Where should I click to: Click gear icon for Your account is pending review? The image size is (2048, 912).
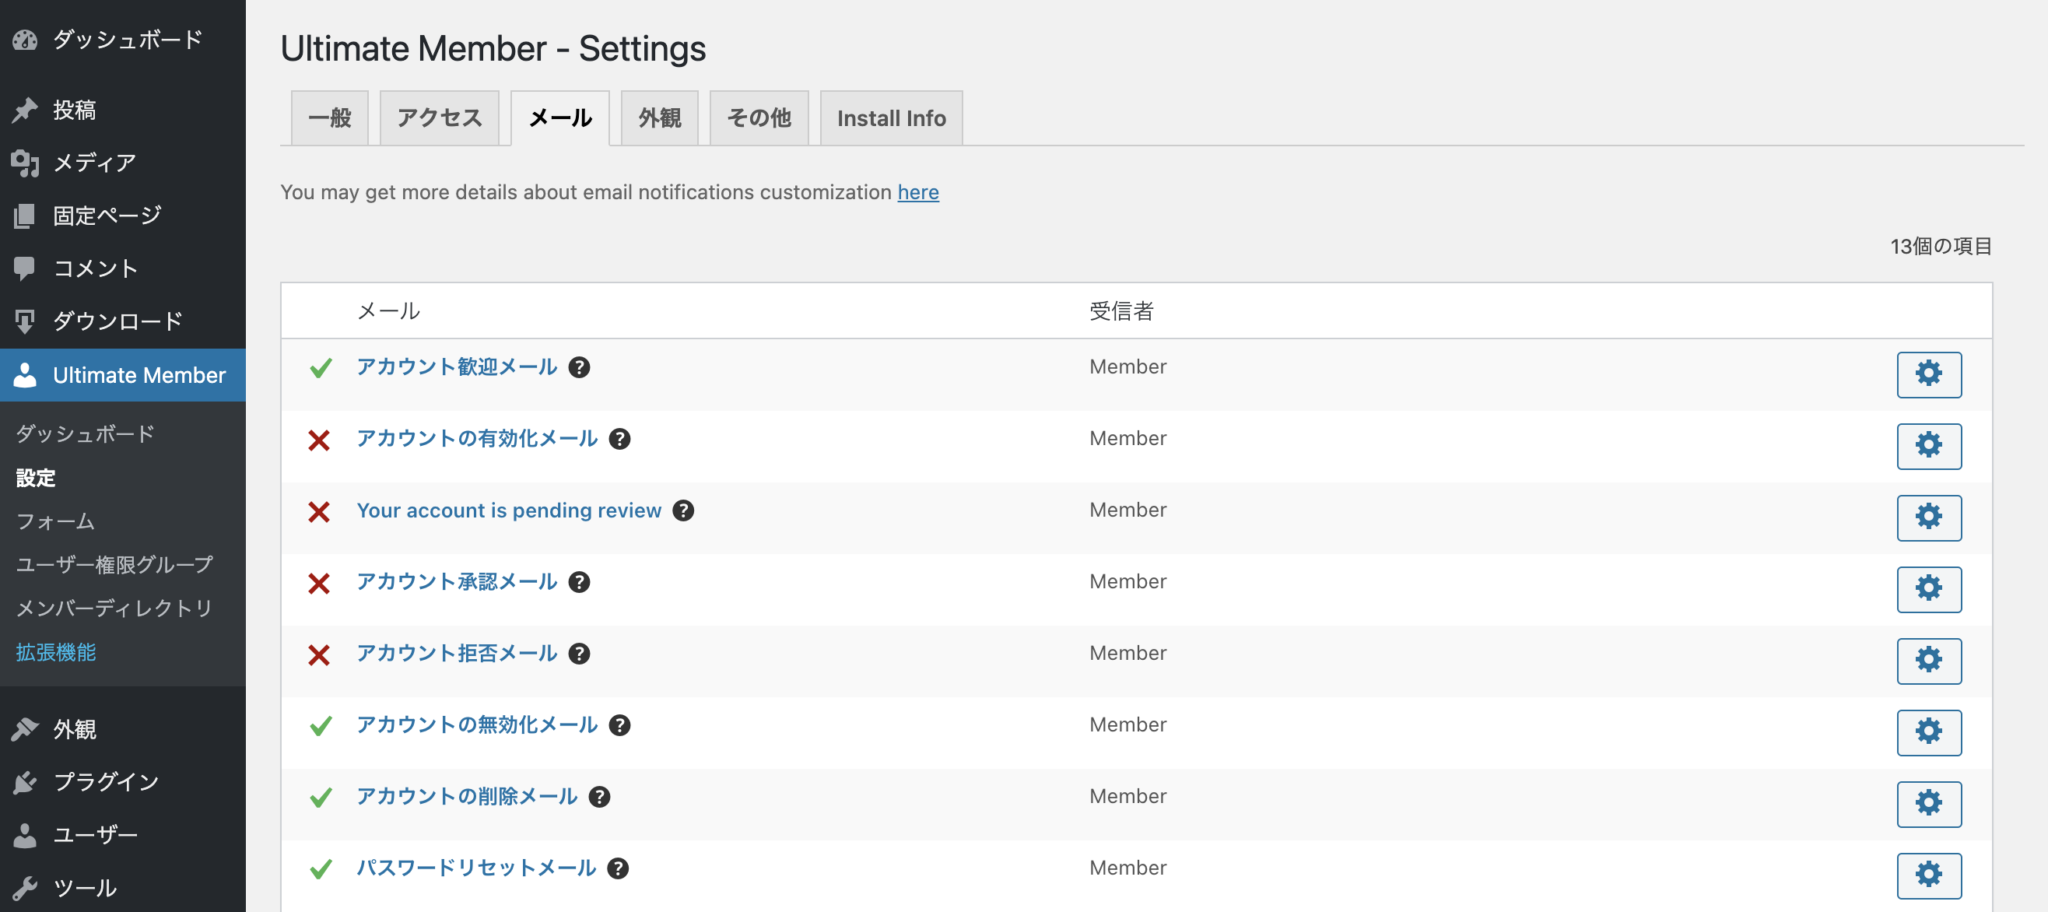pos(1928,517)
